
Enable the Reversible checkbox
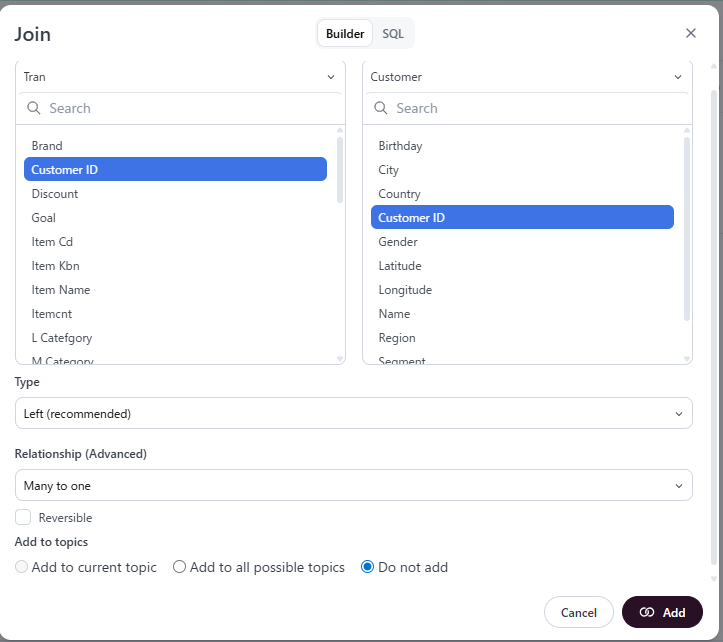point(23,517)
